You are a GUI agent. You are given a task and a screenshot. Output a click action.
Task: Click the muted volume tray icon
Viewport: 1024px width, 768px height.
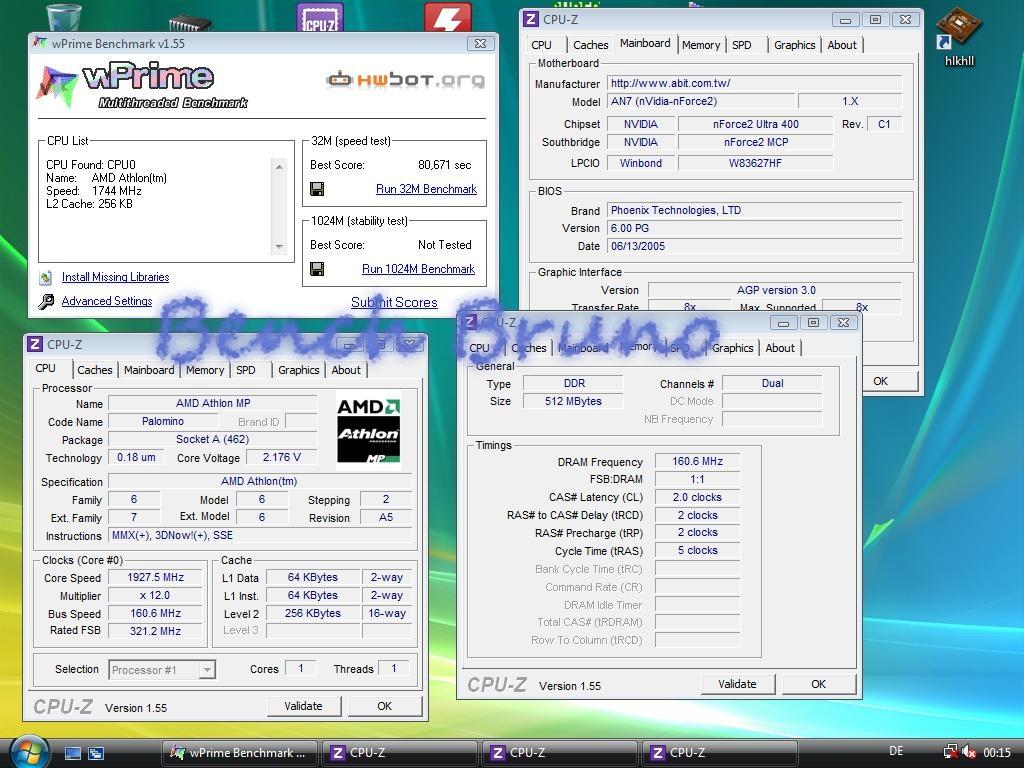[969, 752]
